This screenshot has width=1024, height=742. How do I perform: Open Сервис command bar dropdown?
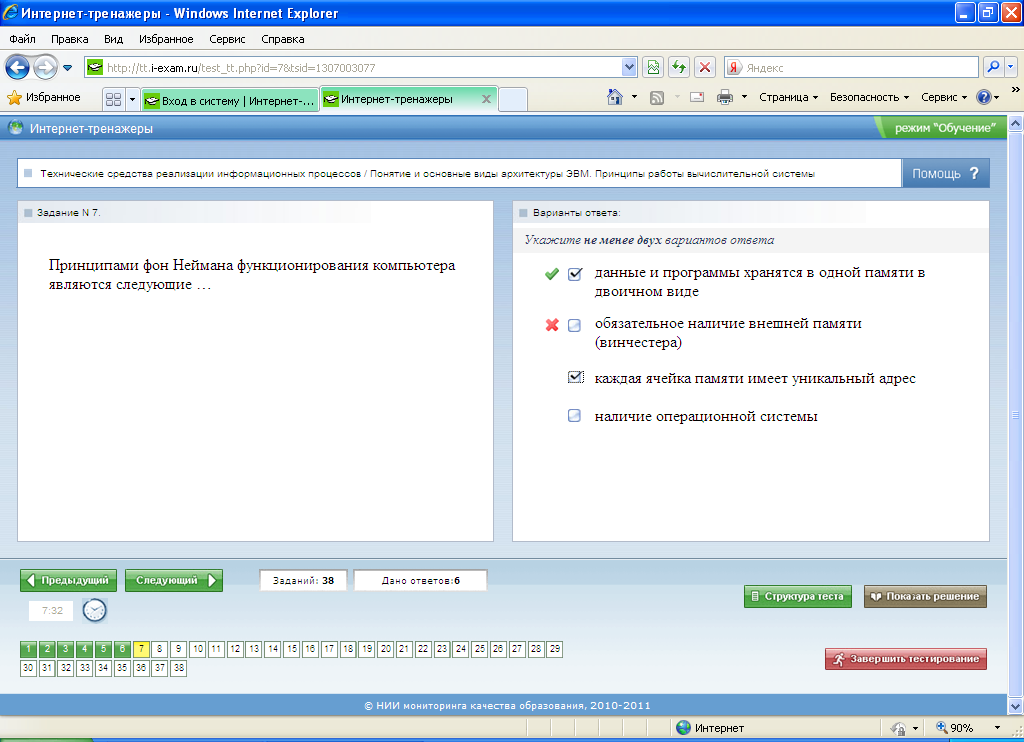(x=944, y=97)
